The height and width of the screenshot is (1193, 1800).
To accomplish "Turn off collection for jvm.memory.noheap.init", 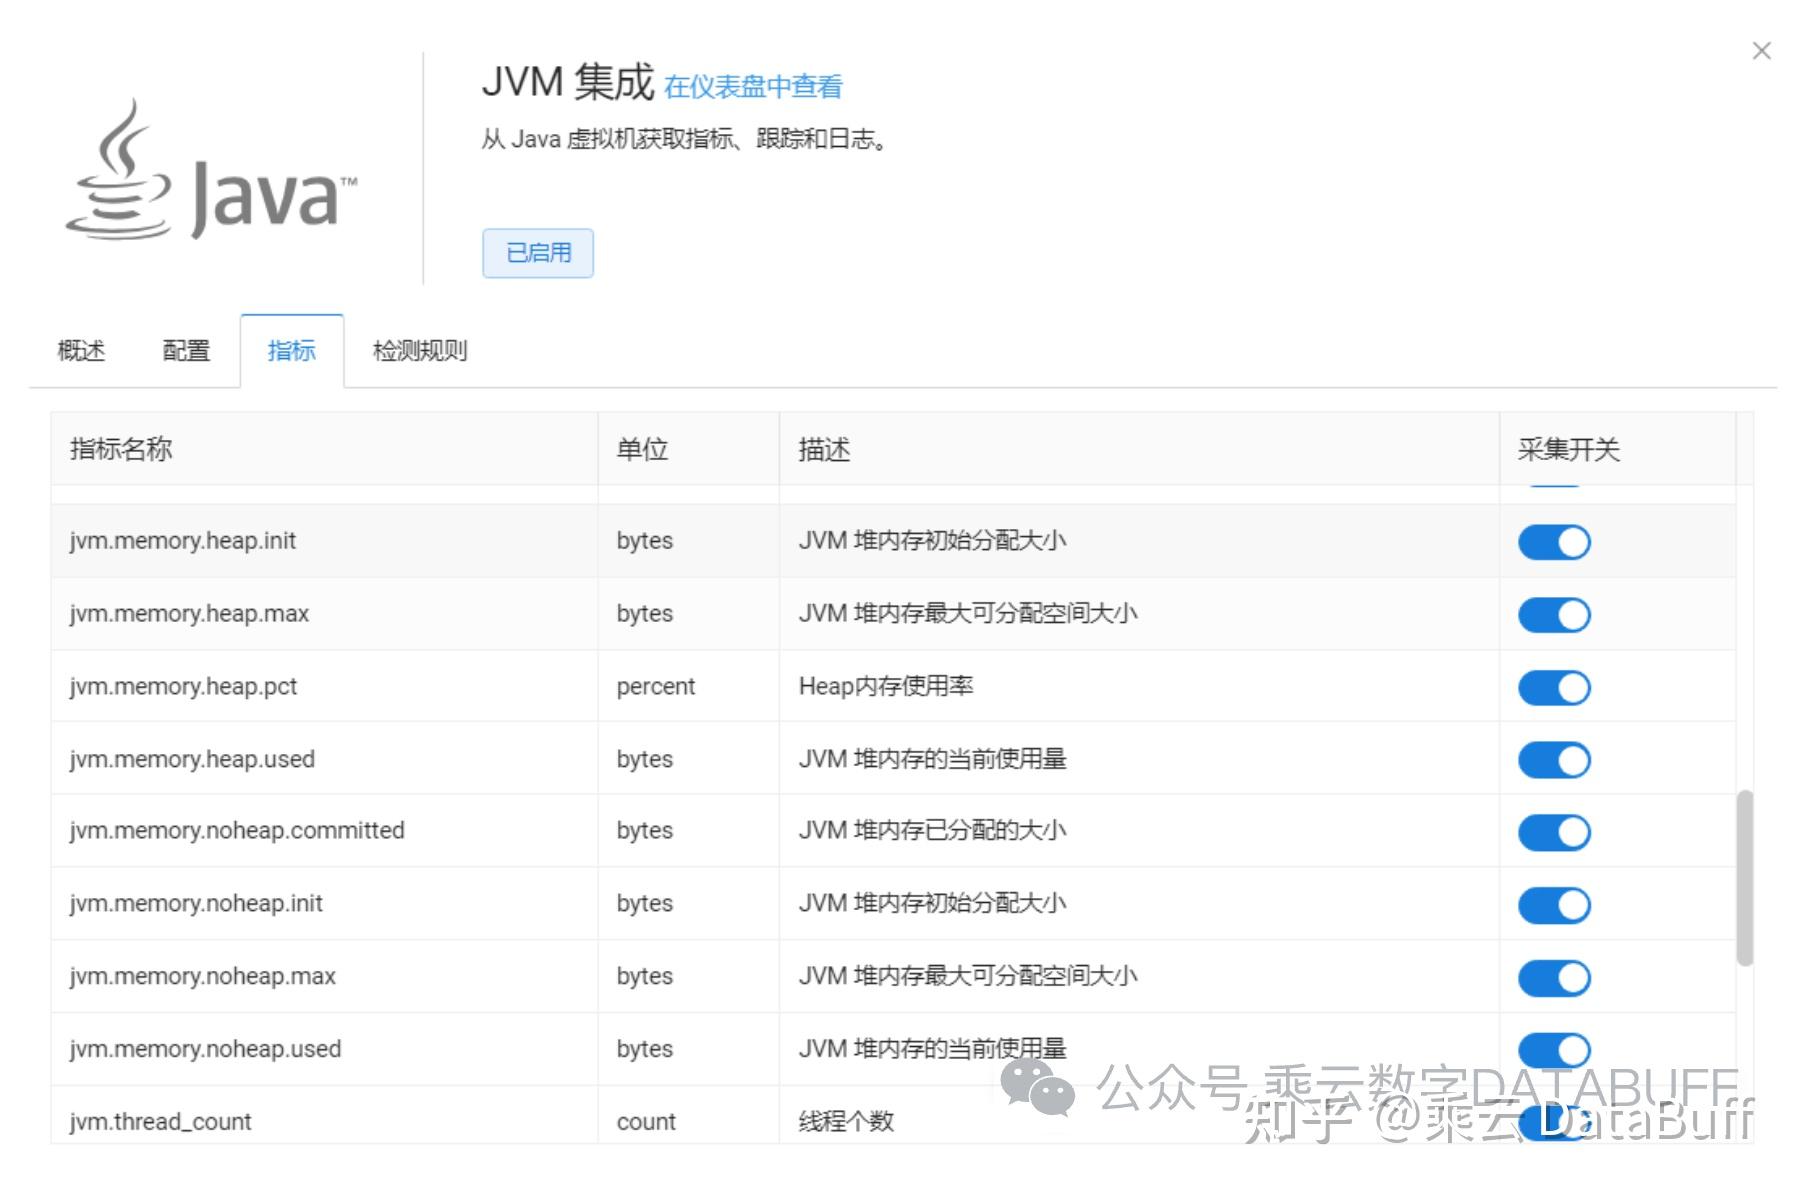I will tap(1552, 904).
